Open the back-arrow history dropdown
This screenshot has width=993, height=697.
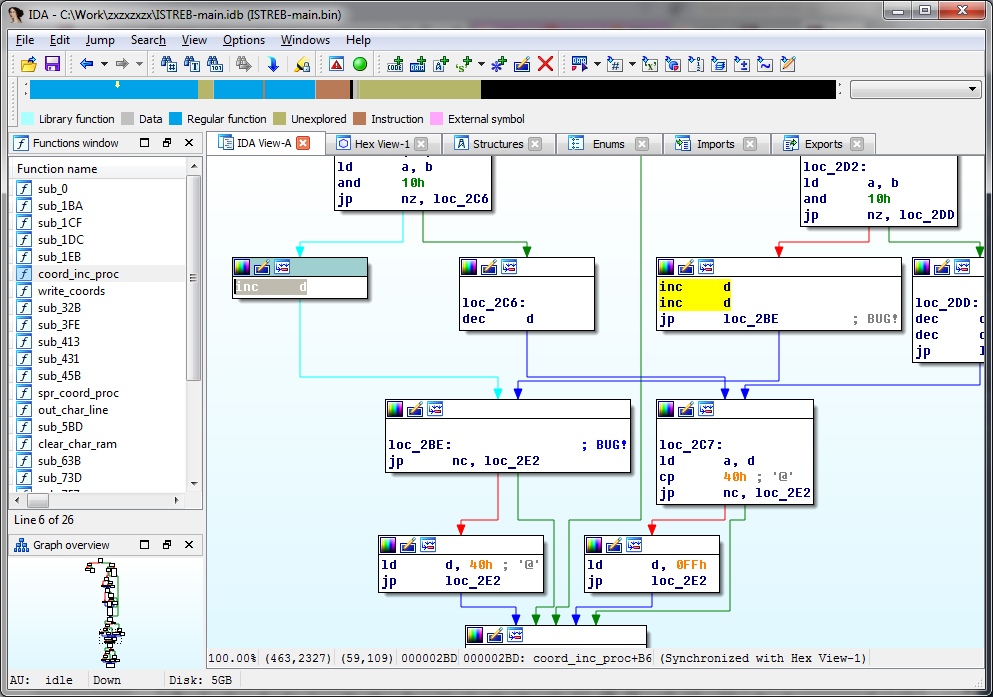103,64
